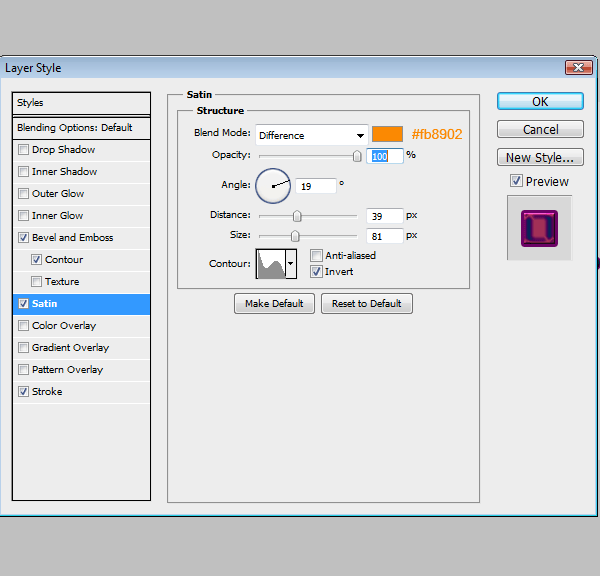The width and height of the screenshot is (600, 576).
Task: Tick the Inner Glow checkbox
Action: (x=23, y=215)
